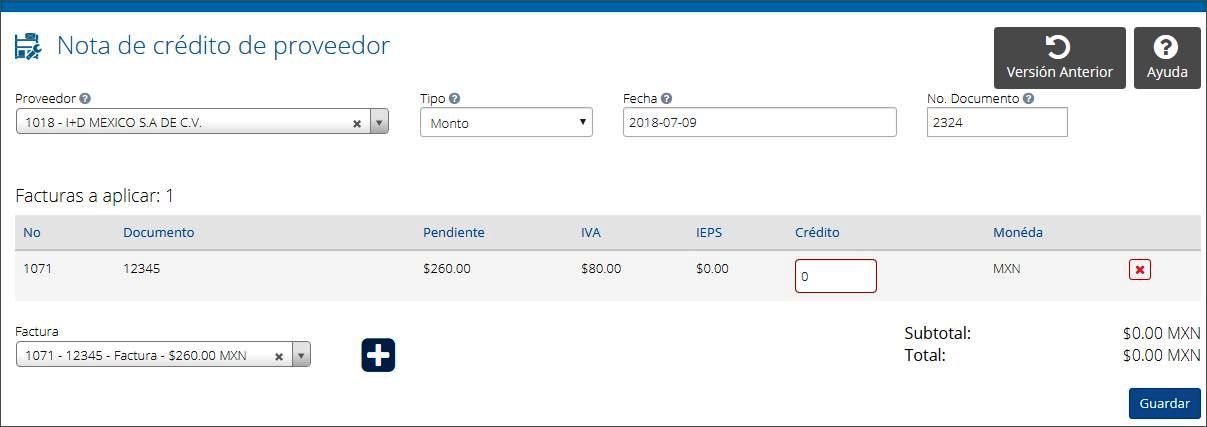Click the Documento column header

tap(159, 232)
